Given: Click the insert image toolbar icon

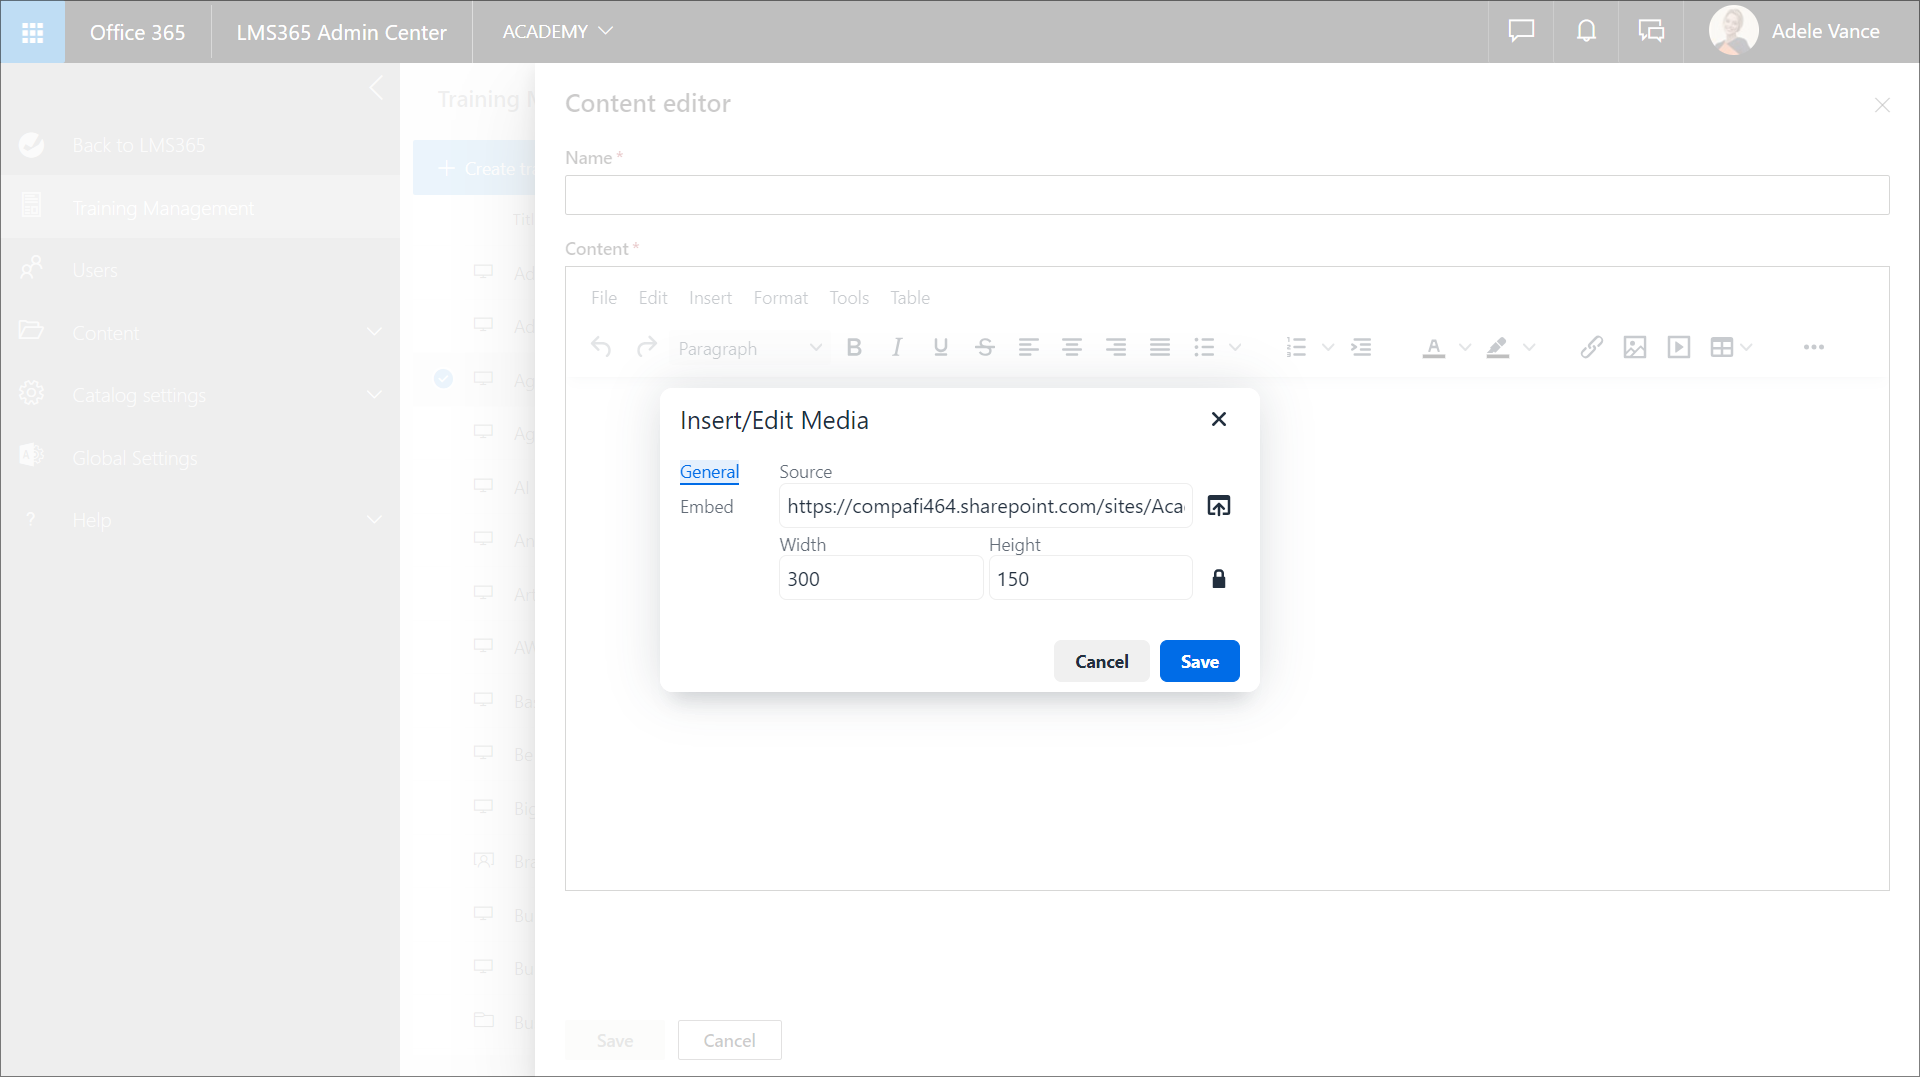Looking at the screenshot, I should [x=1634, y=347].
